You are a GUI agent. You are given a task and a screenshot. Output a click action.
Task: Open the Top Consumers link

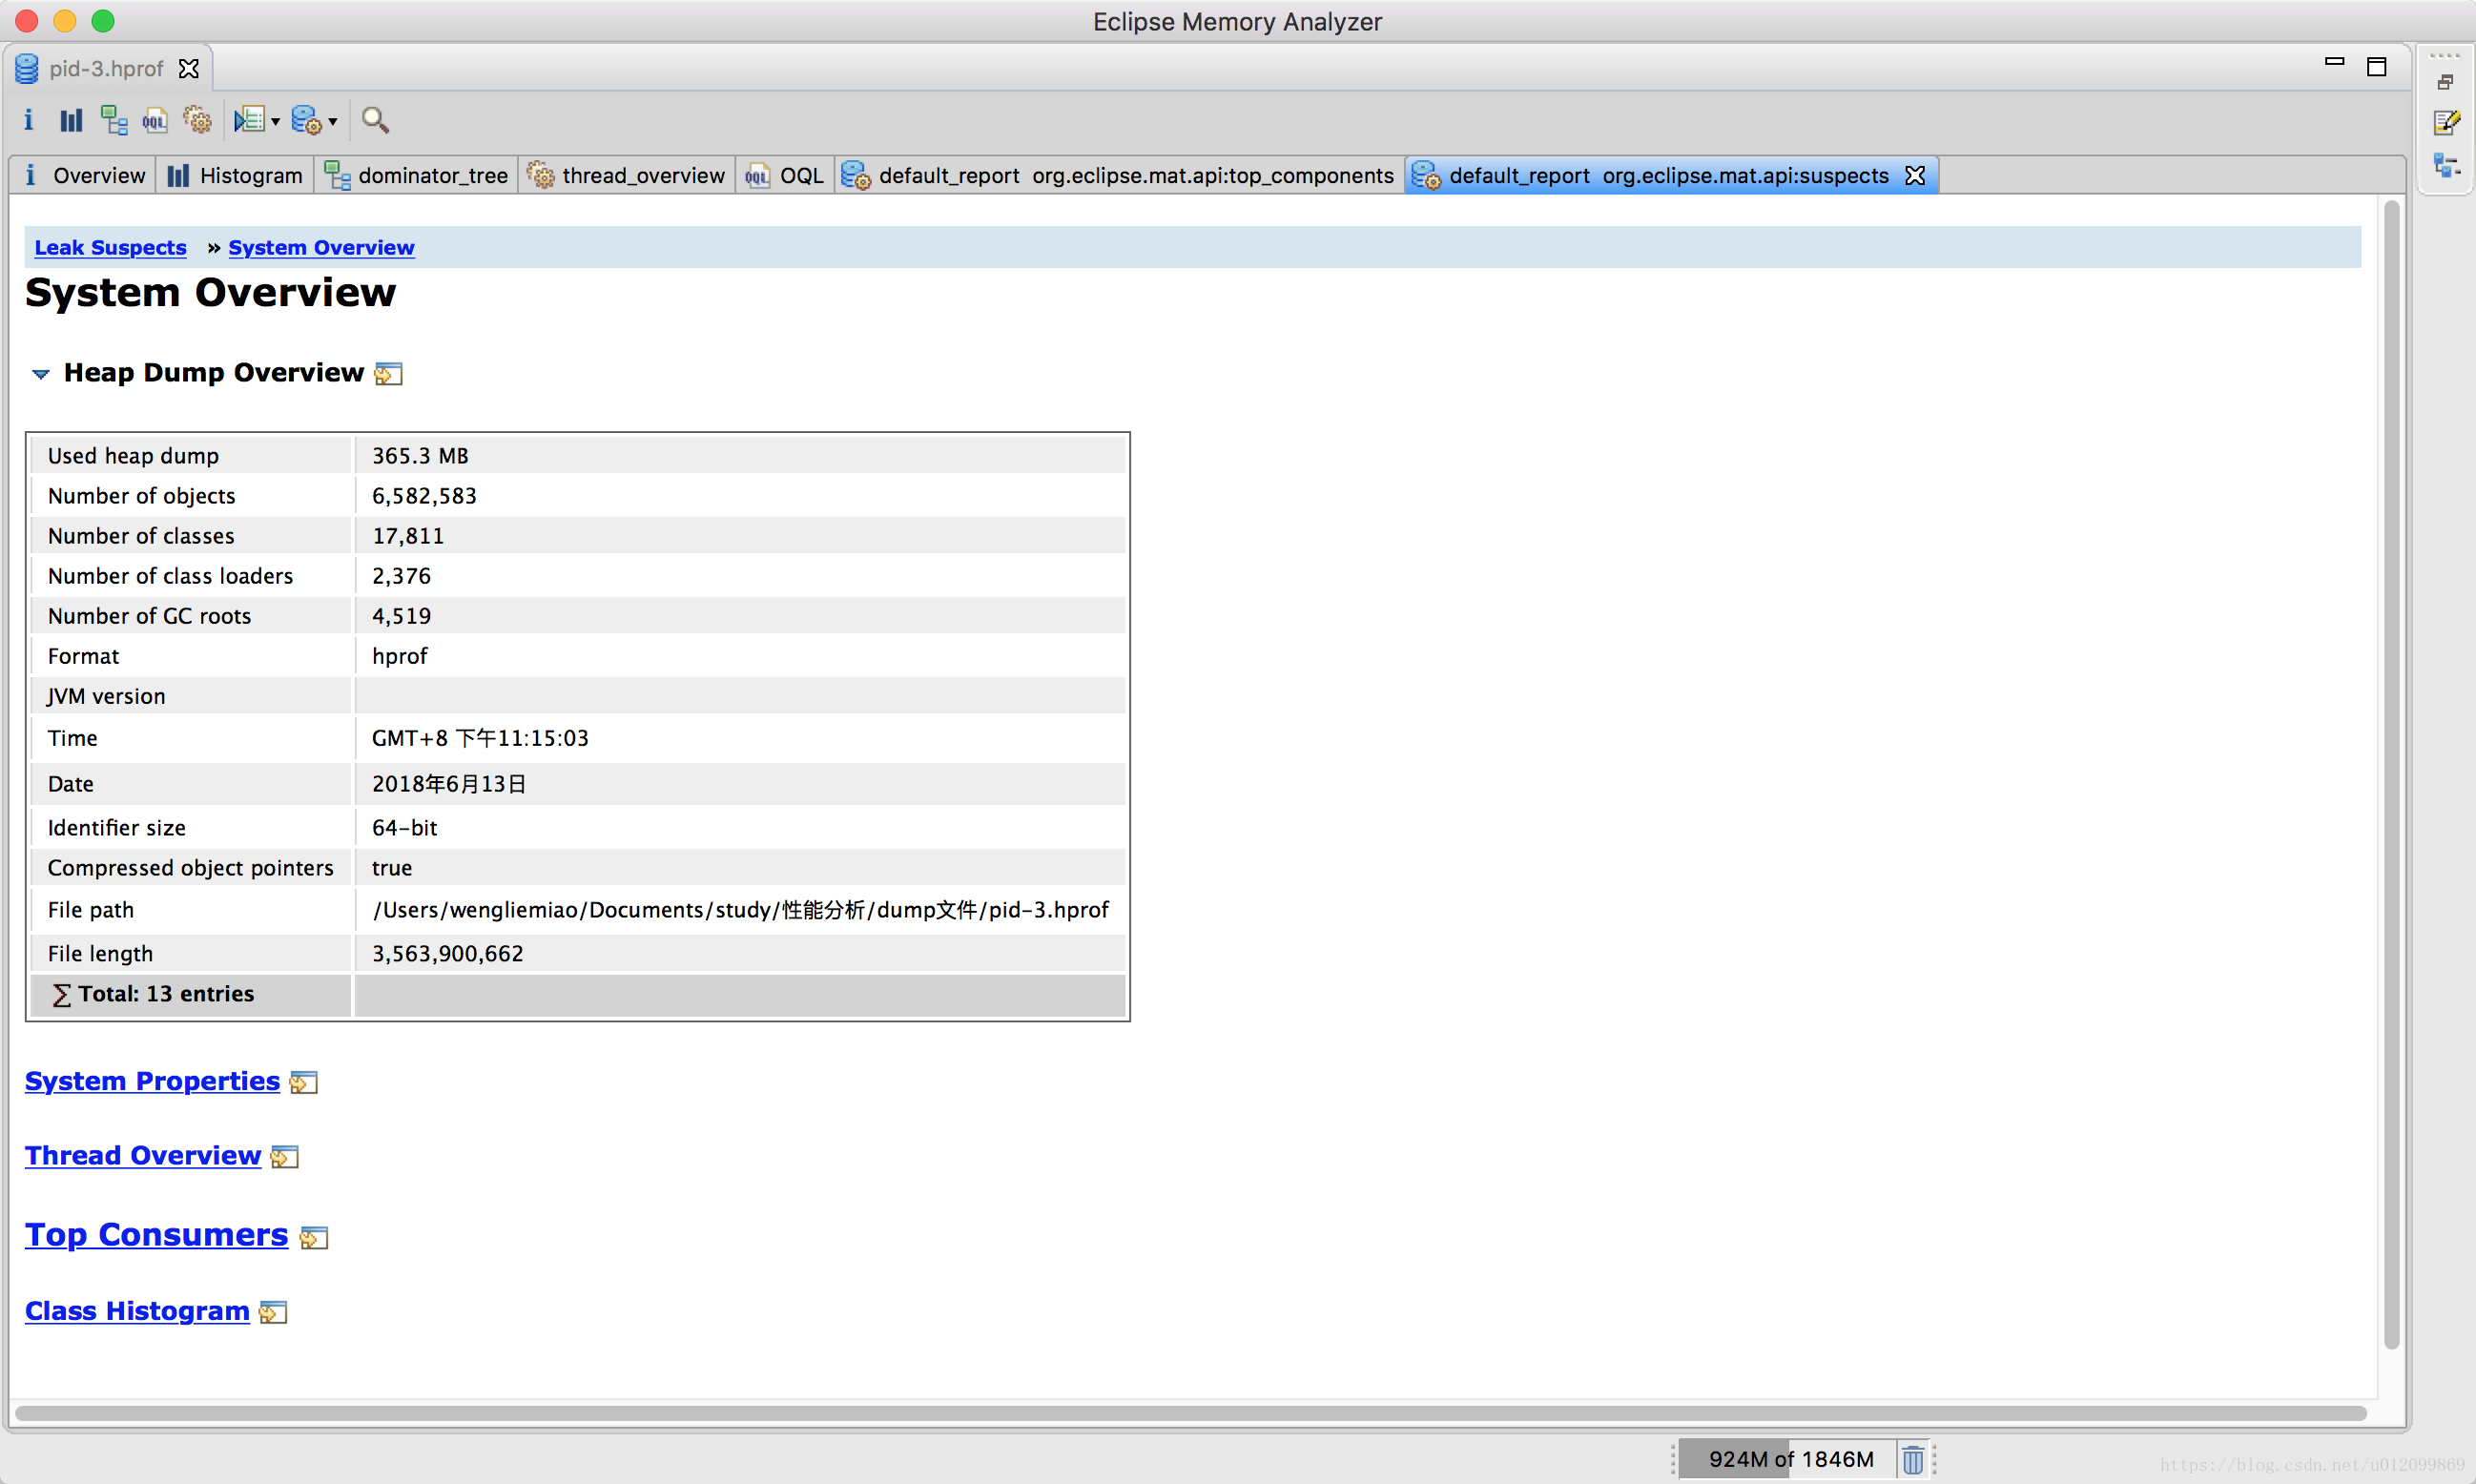(156, 1234)
